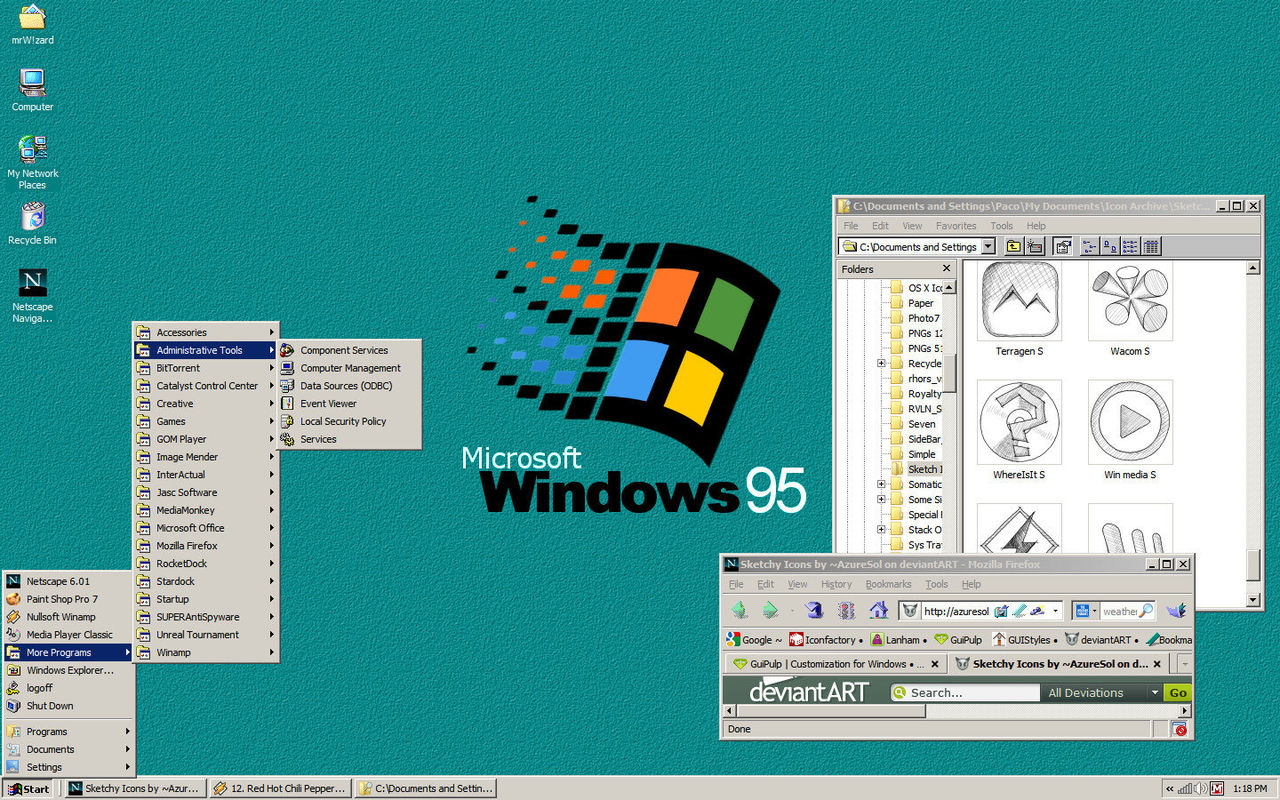The width and height of the screenshot is (1280, 800).
Task: Click the search magnifier icon in Firefox
Action: pos(1146,610)
